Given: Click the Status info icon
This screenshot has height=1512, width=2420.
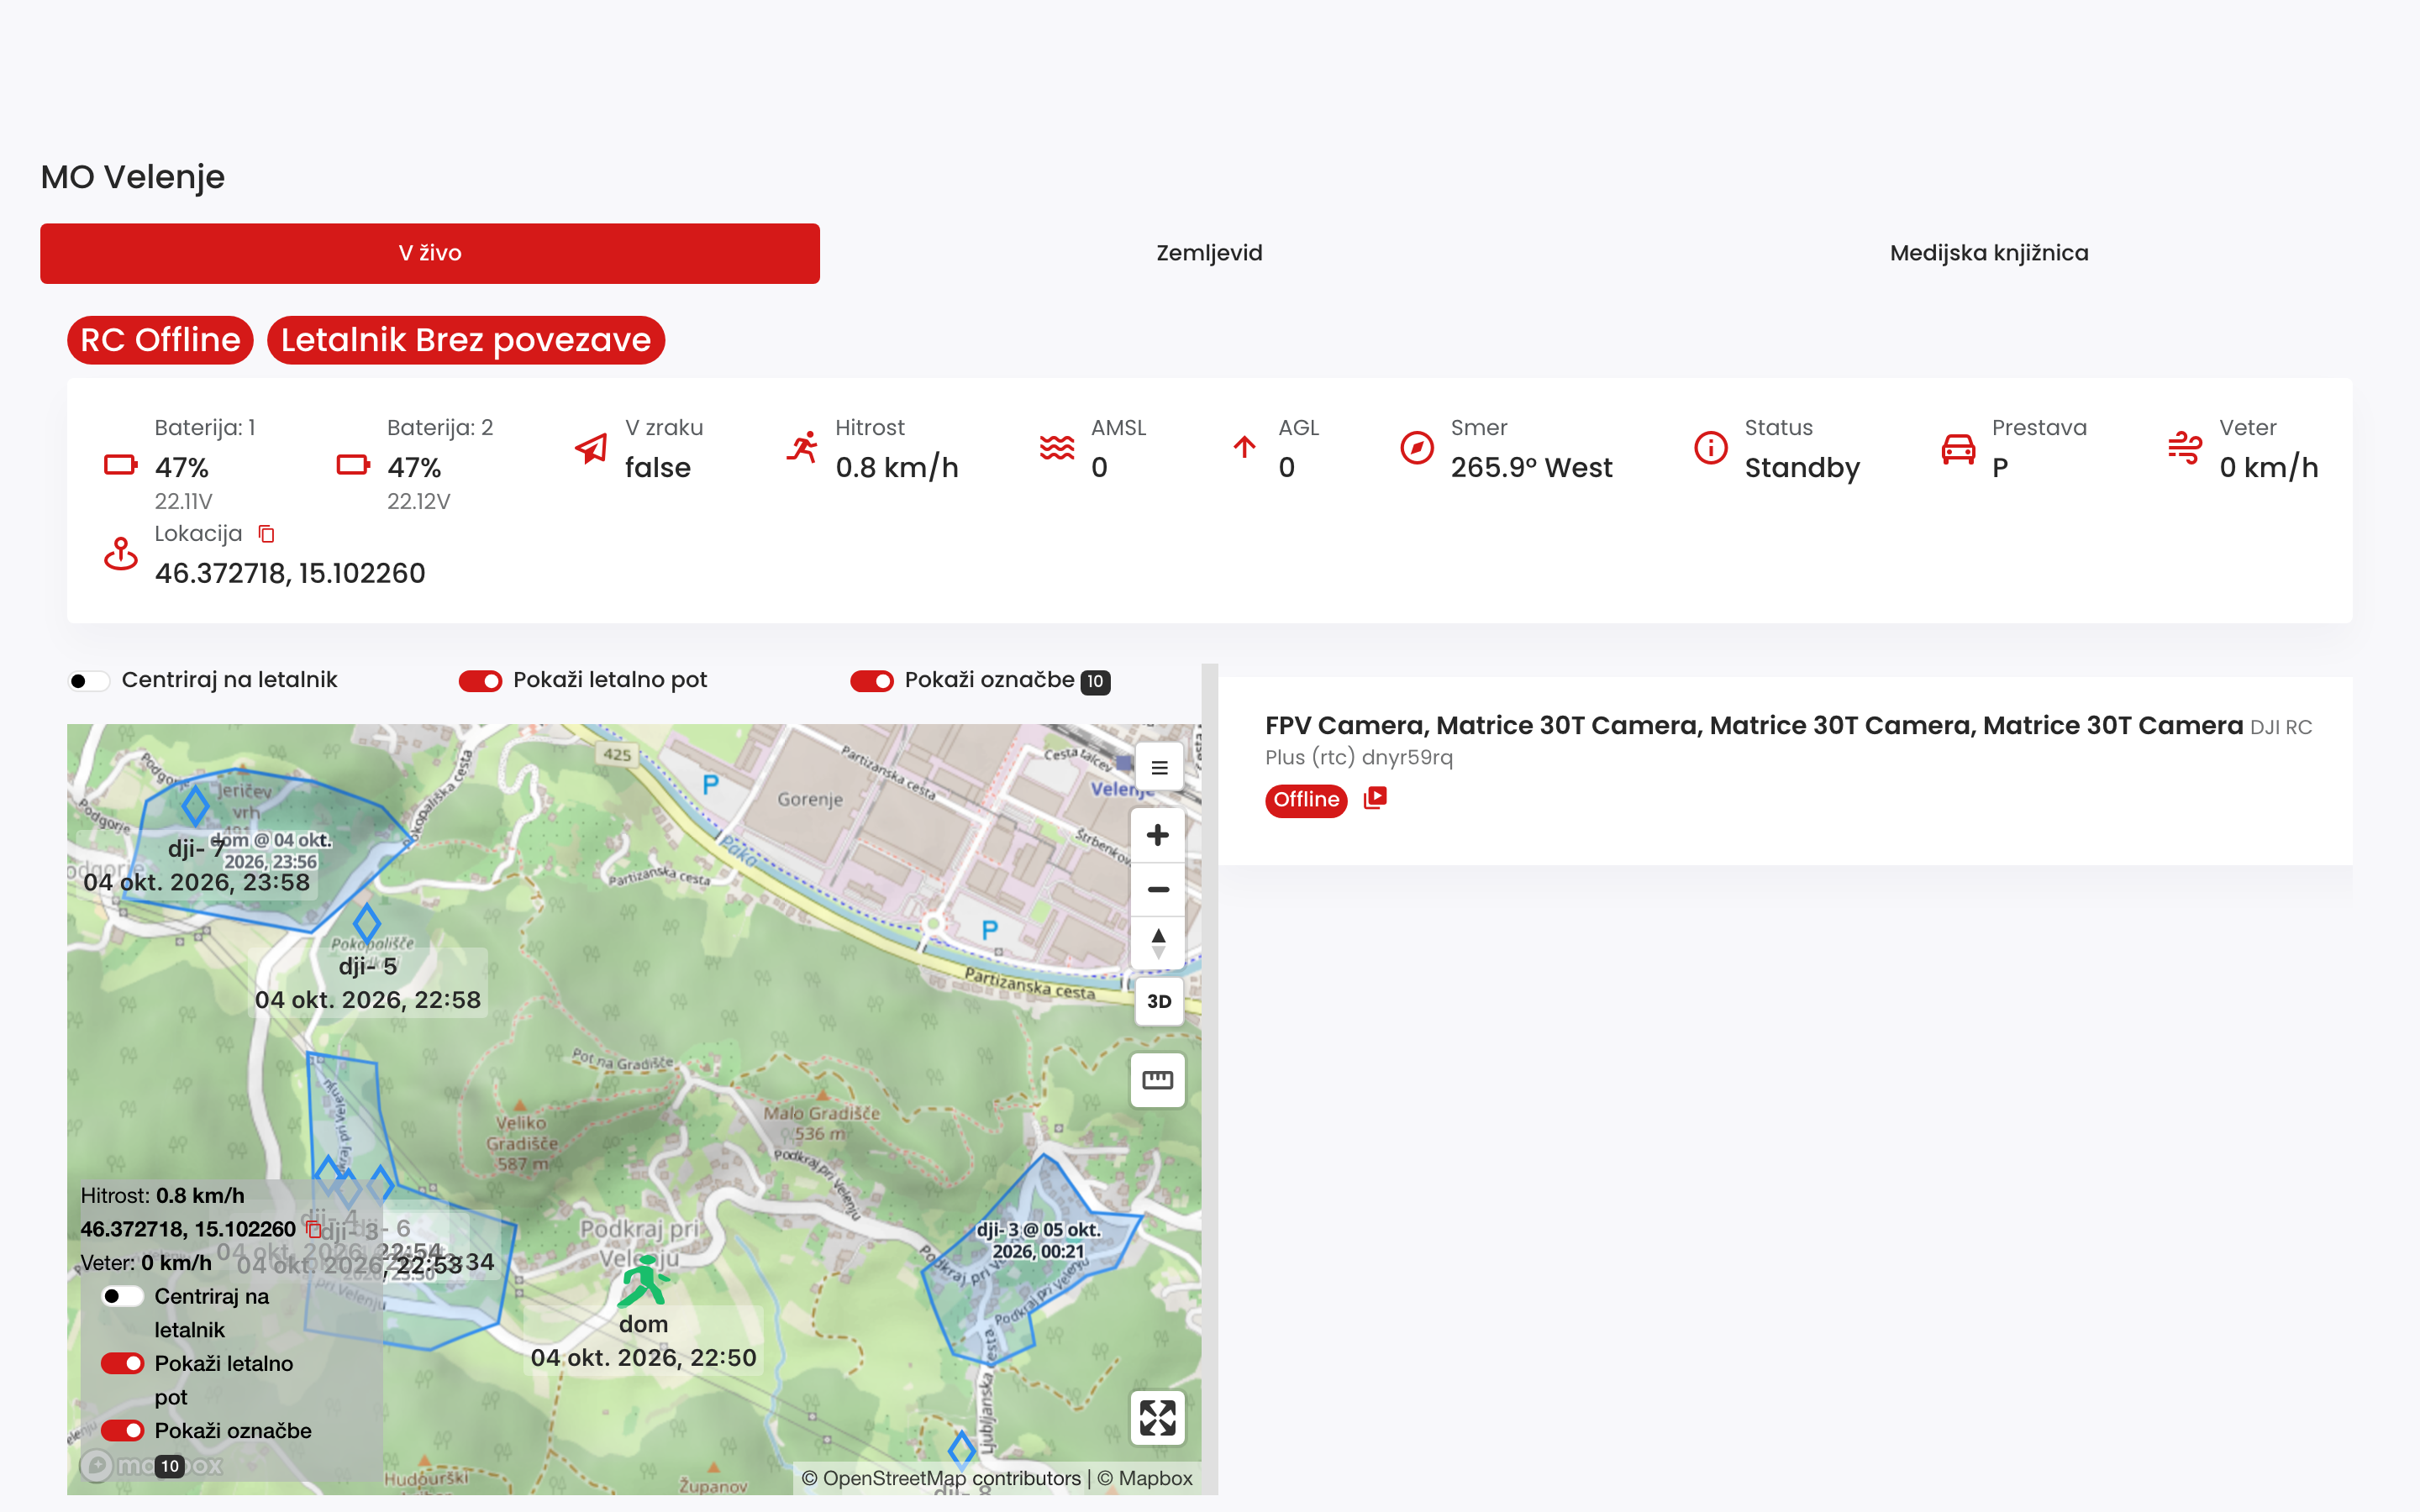Looking at the screenshot, I should tap(1711, 447).
